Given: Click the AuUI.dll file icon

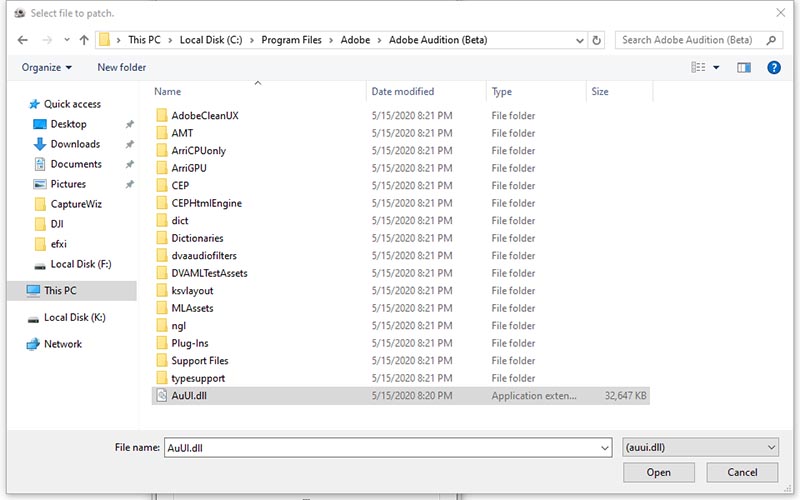Looking at the screenshot, I should pyautogui.click(x=161, y=395).
